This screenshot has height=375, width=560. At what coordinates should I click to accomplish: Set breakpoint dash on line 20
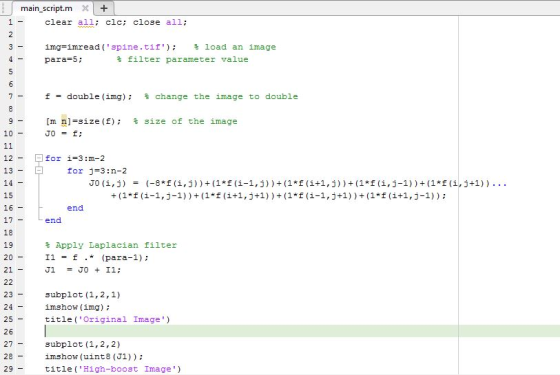pyautogui.click(x=20, y=257)
